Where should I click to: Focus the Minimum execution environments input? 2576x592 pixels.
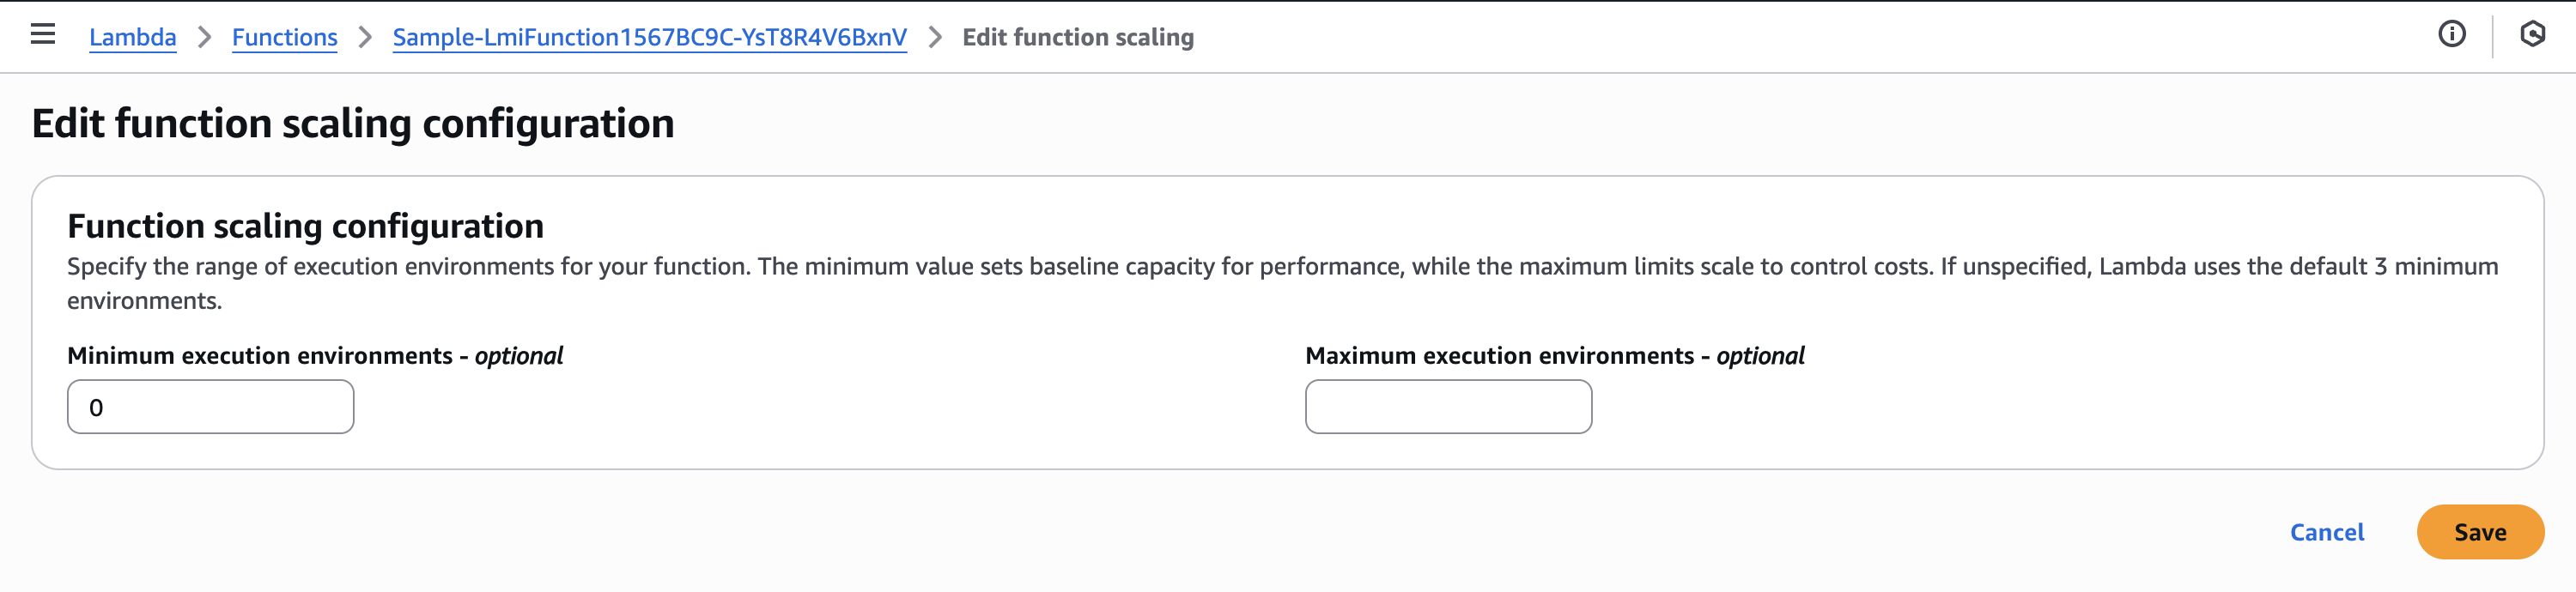tap(210, 407)
